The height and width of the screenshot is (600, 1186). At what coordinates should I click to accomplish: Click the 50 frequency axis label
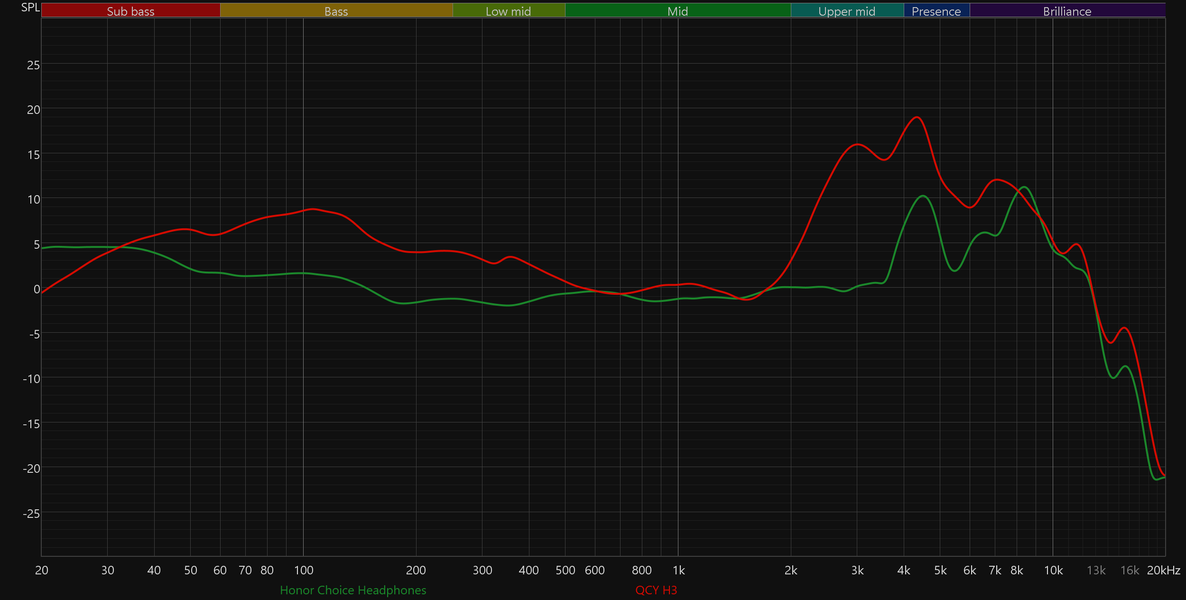[191, 570]
